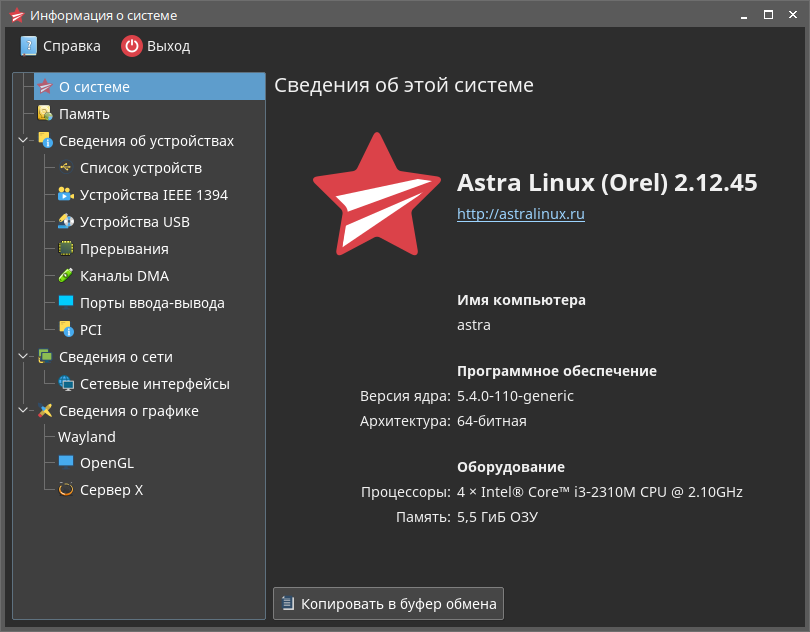Select the Сведения о сети label
This screenshot has width=810, height=632.
coord(116,357)
